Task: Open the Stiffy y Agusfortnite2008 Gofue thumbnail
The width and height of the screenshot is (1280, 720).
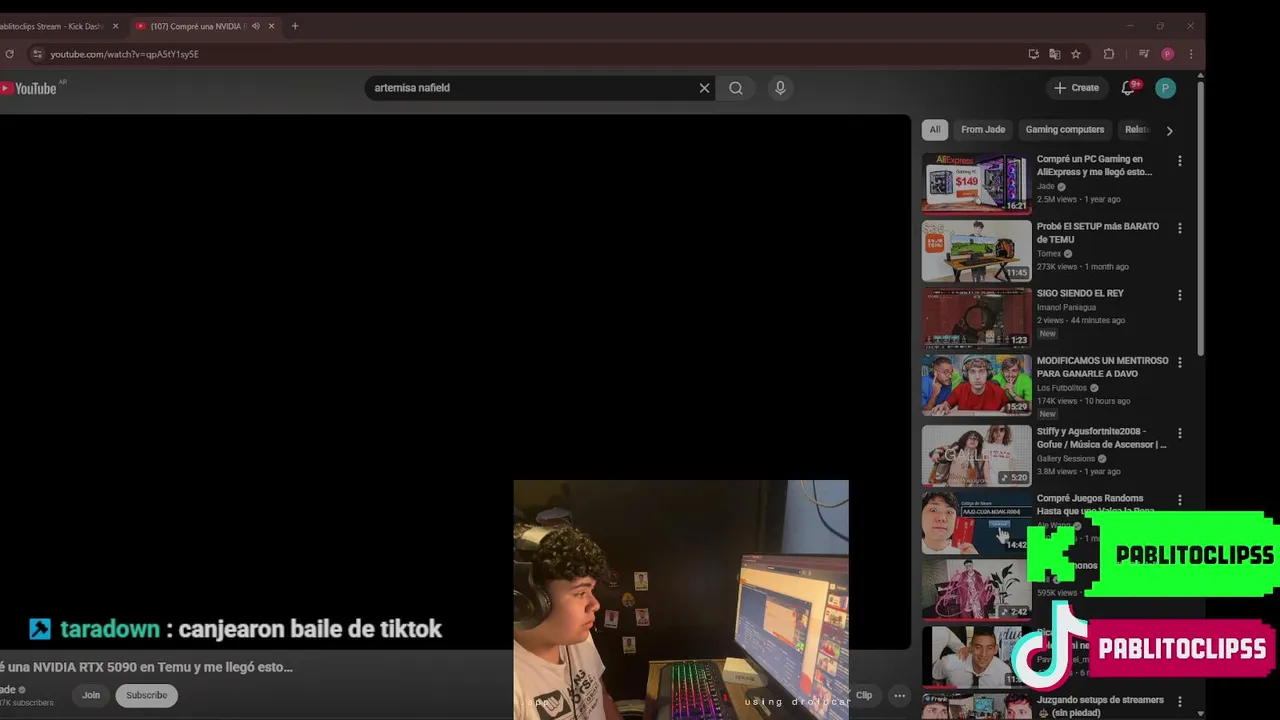Action: click(x=976, y=455)
